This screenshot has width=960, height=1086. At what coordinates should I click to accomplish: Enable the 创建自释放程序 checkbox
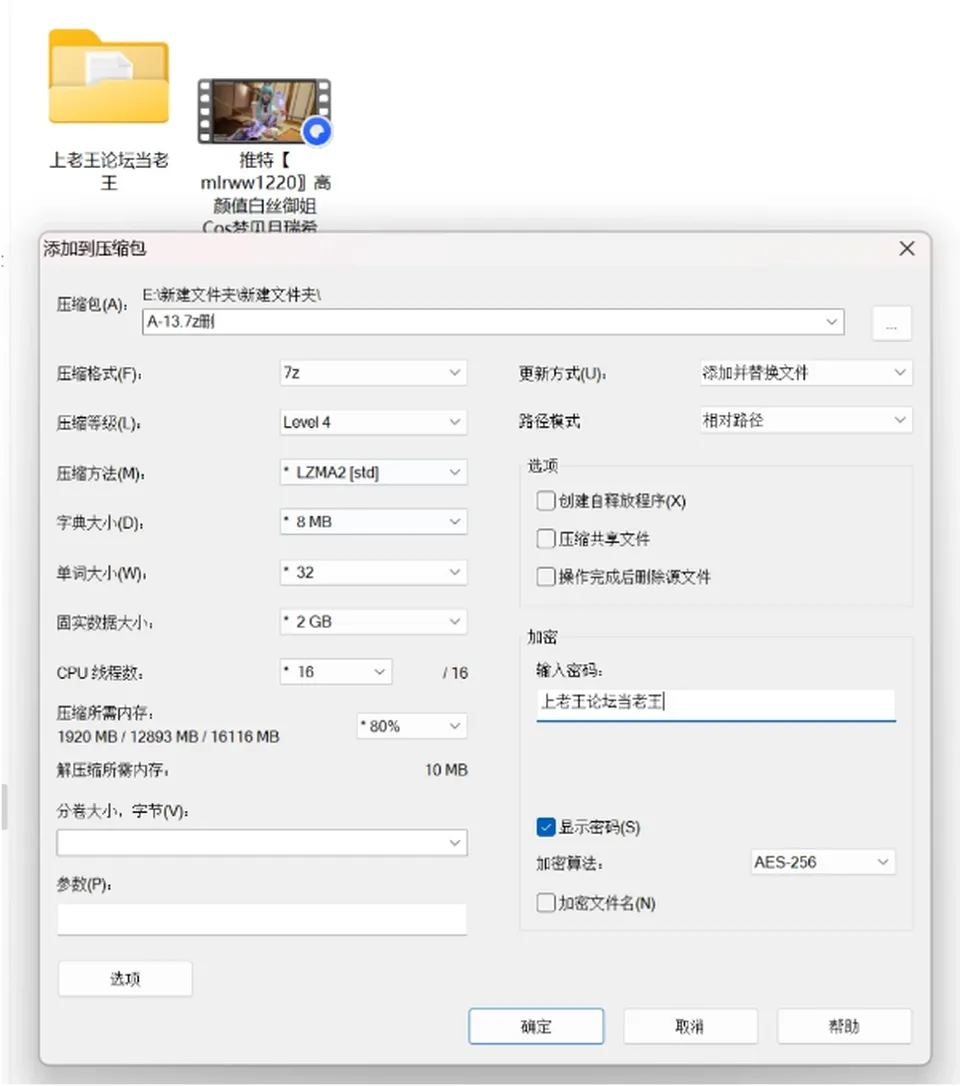click(x=546, y=501)
